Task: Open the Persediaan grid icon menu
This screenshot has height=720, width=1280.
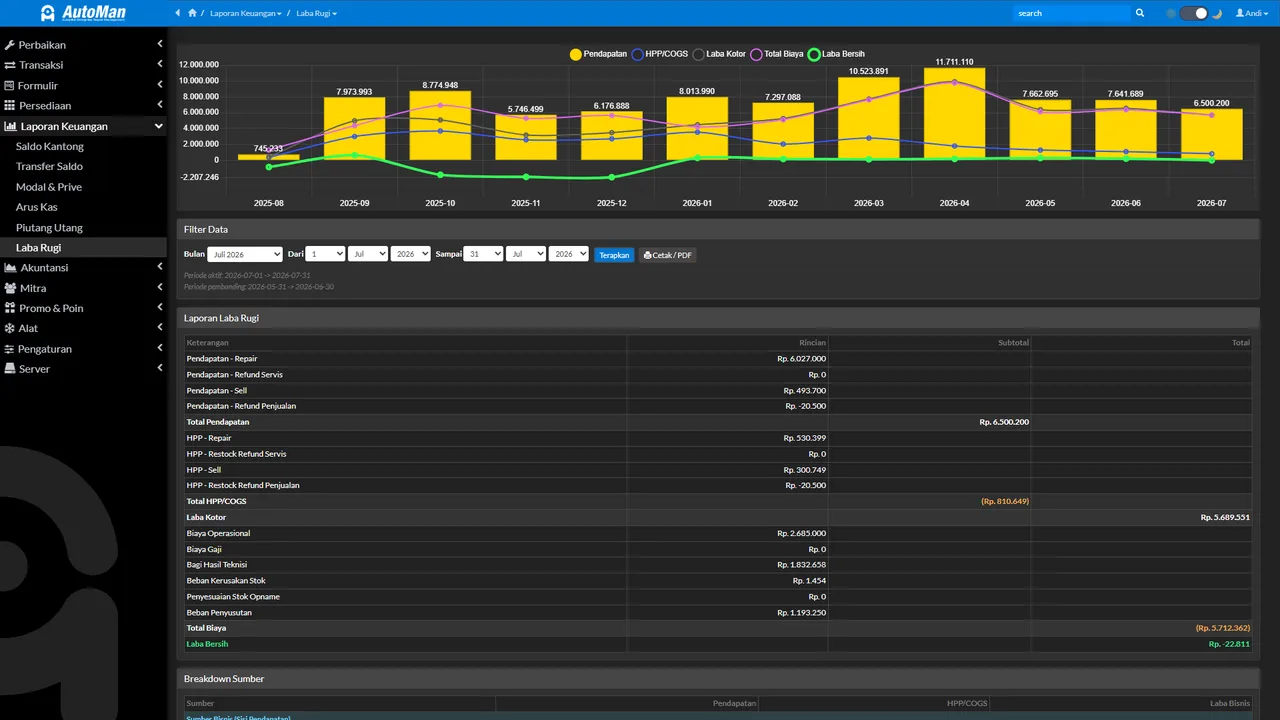Action: 83,105
